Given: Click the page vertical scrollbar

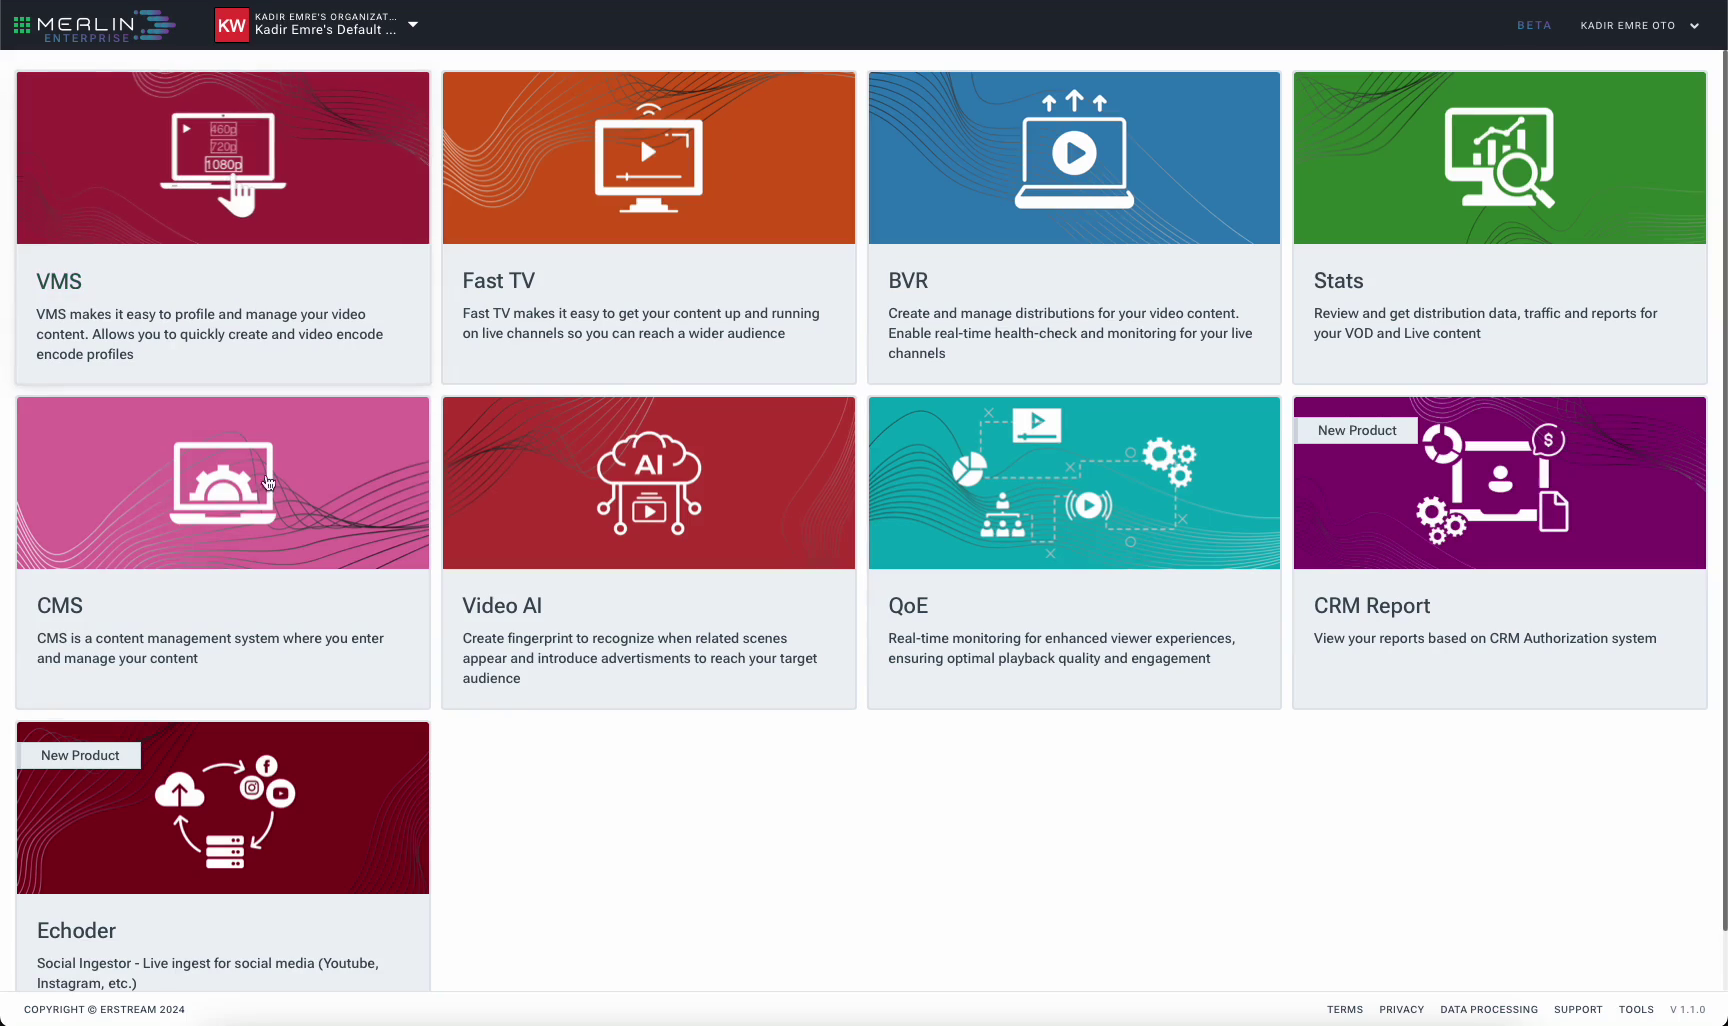Looking at the screenshot, I should pos(1724,491).
